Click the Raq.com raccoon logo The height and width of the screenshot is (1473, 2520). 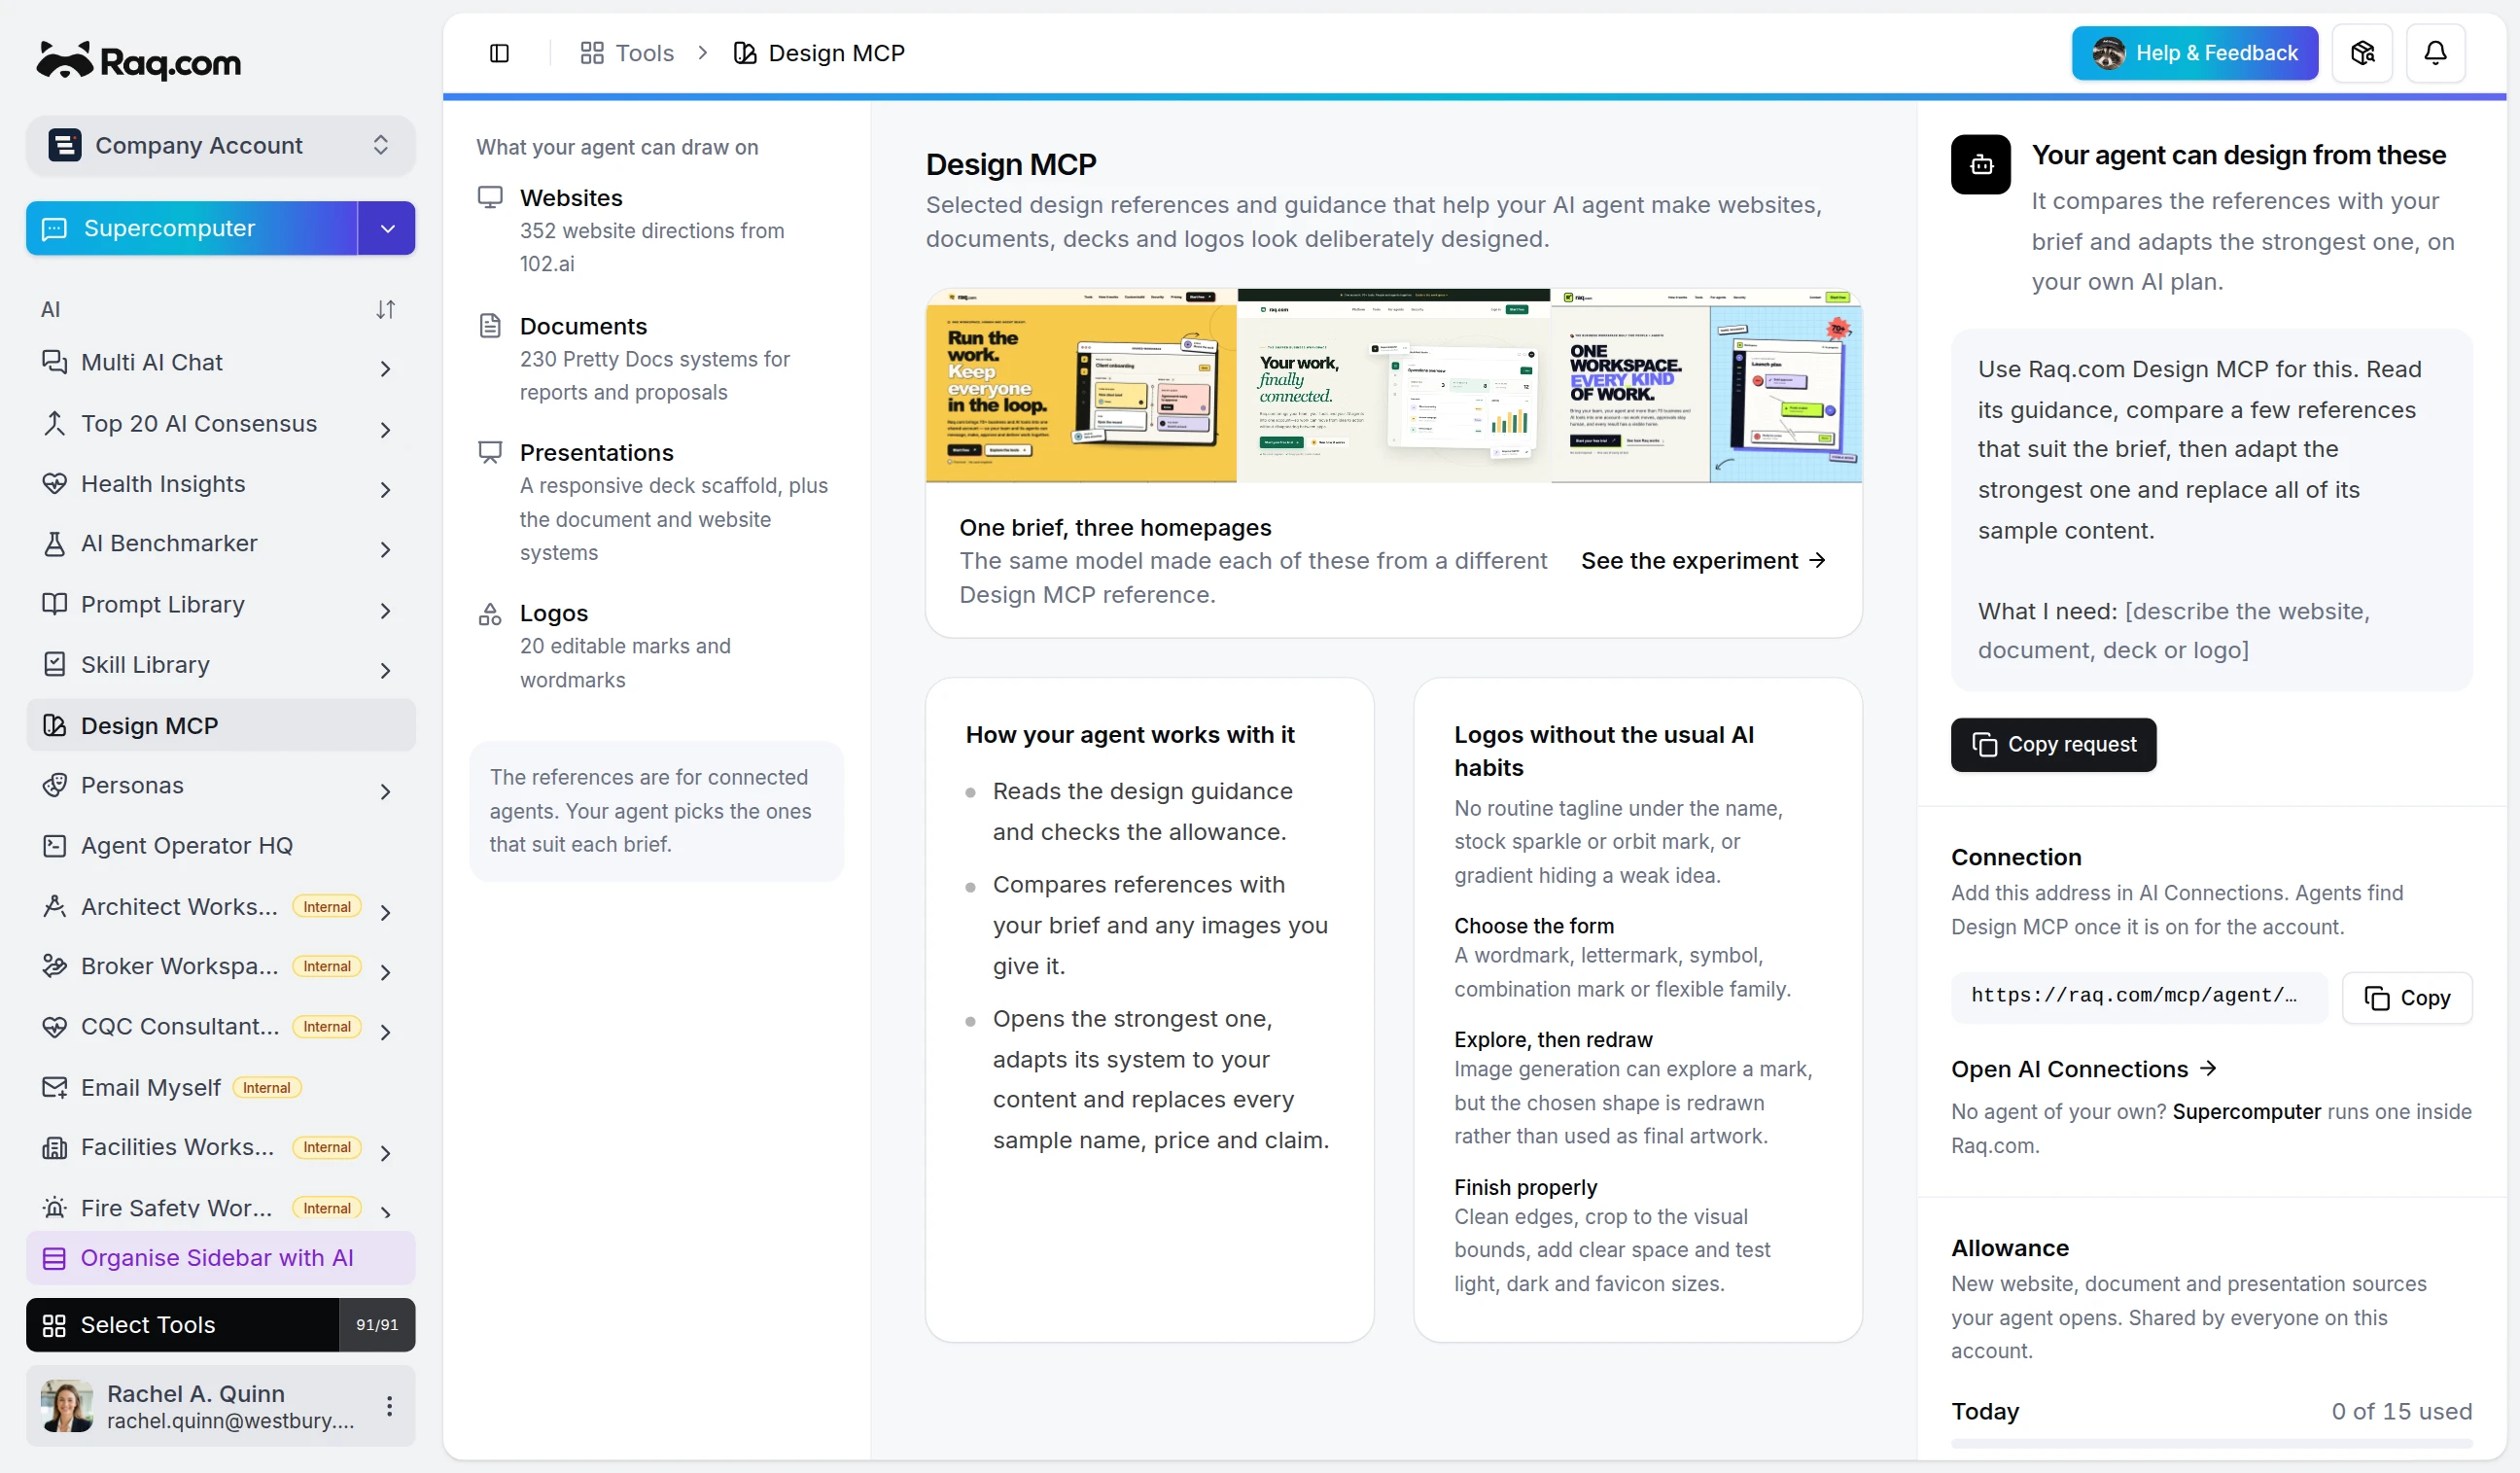tap(139, 61)
